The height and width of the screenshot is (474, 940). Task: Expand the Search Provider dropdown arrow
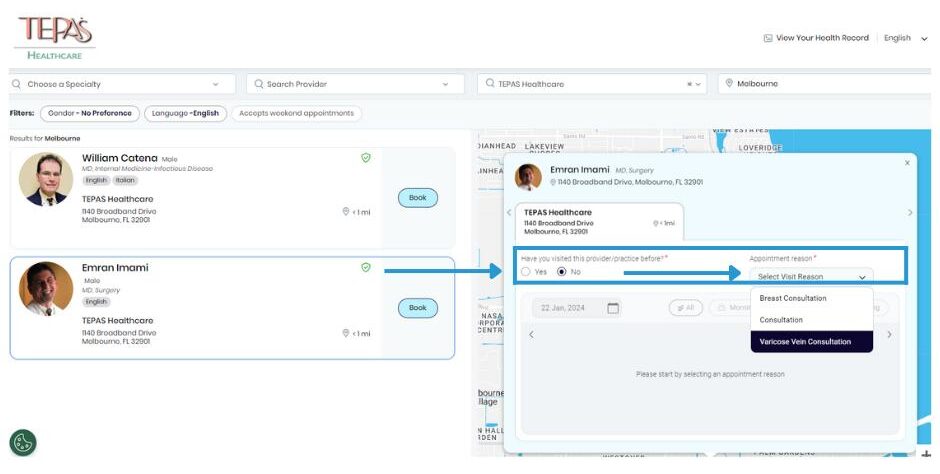[445, 84]
